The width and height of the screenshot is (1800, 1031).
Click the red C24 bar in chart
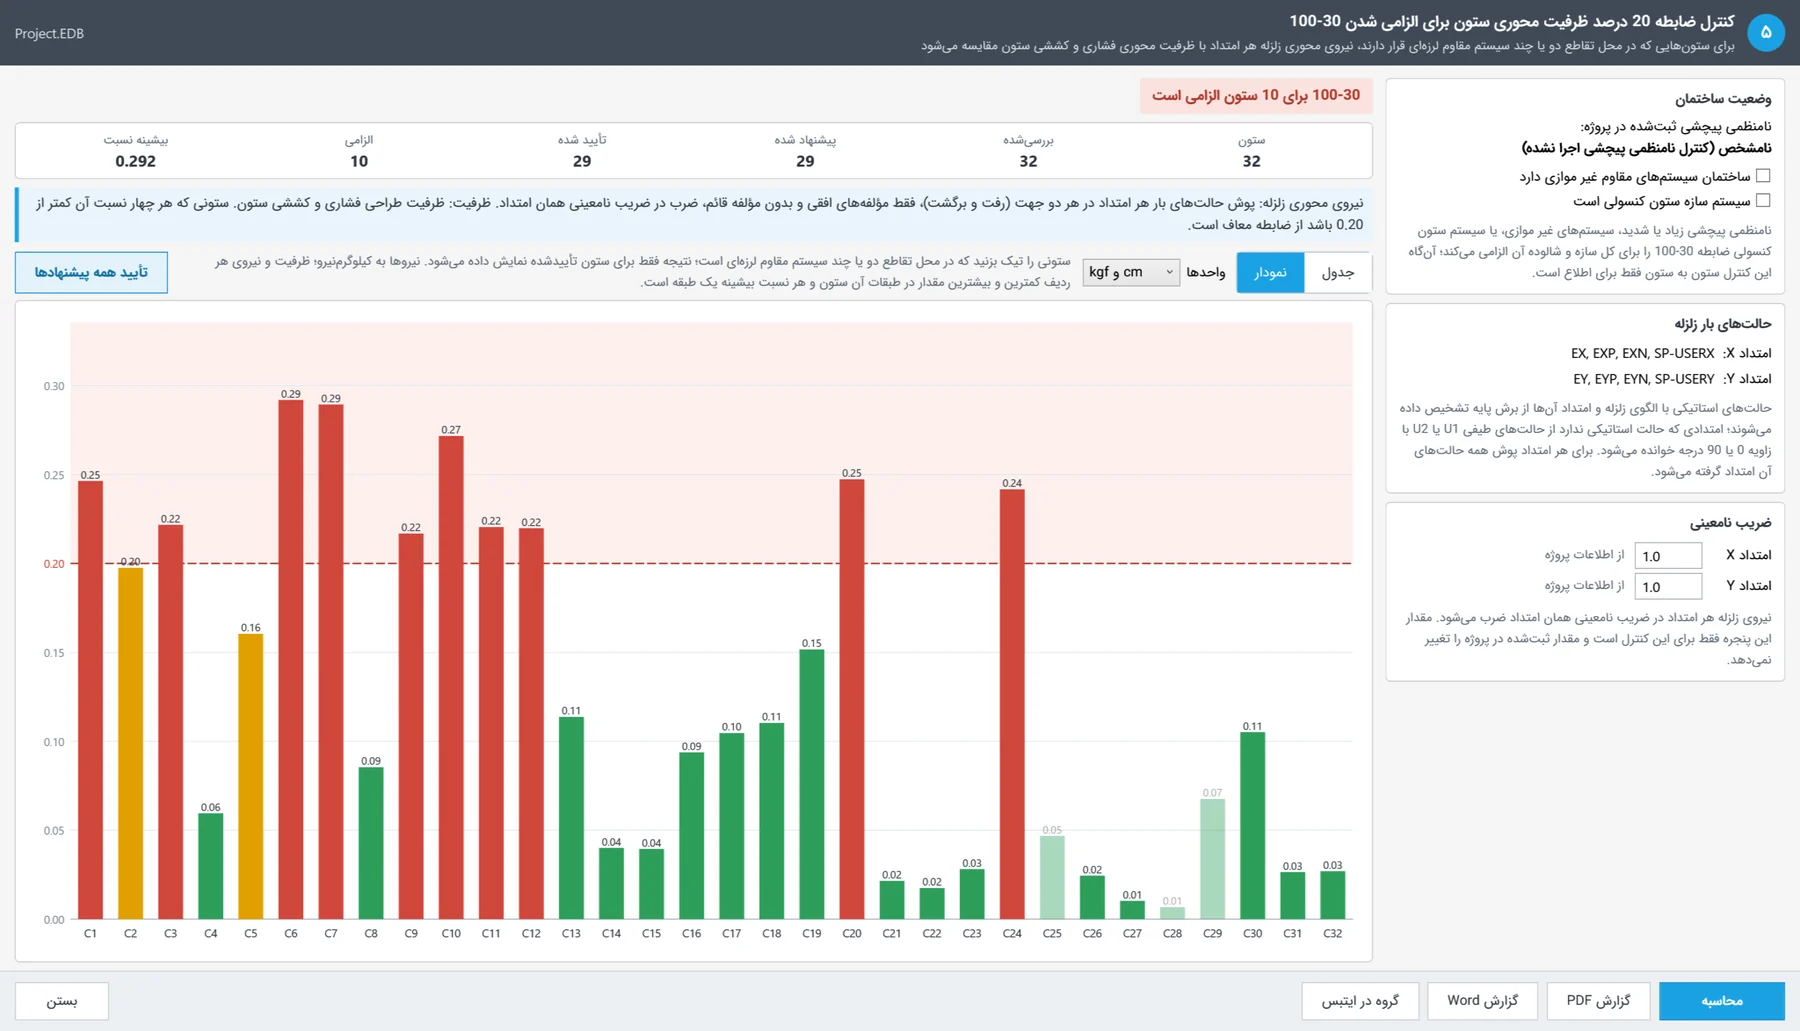point(1012,705)
